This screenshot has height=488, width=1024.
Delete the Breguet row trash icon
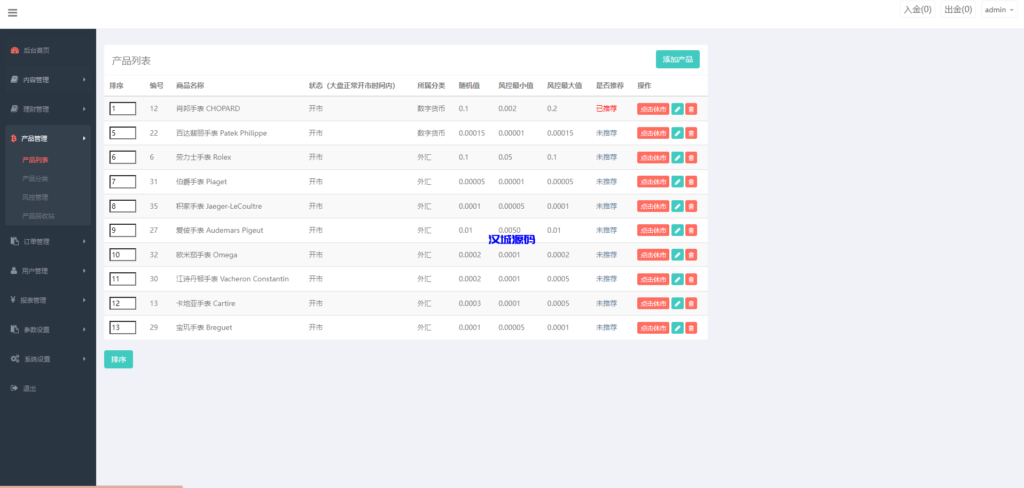[692, 327]
